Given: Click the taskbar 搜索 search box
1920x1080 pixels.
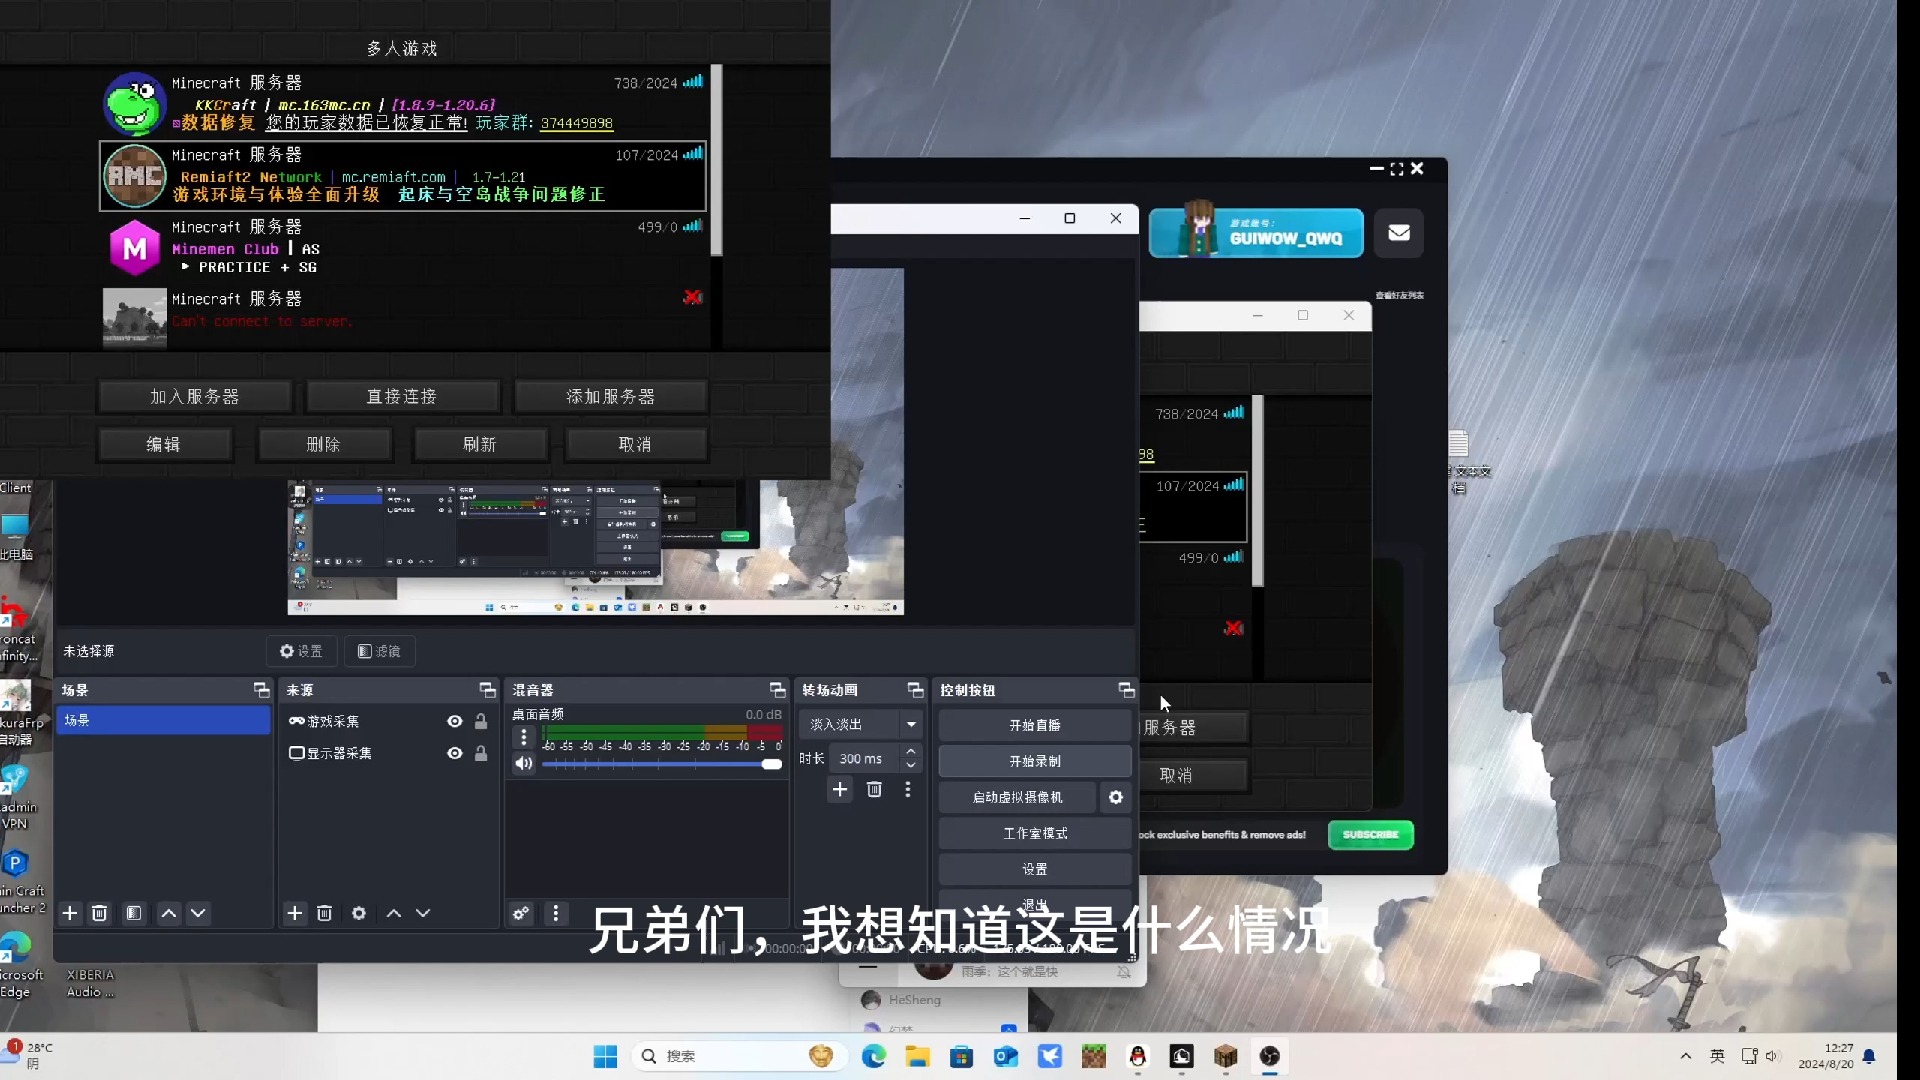Looking at the screenshot, I should tap(740, 1056).
